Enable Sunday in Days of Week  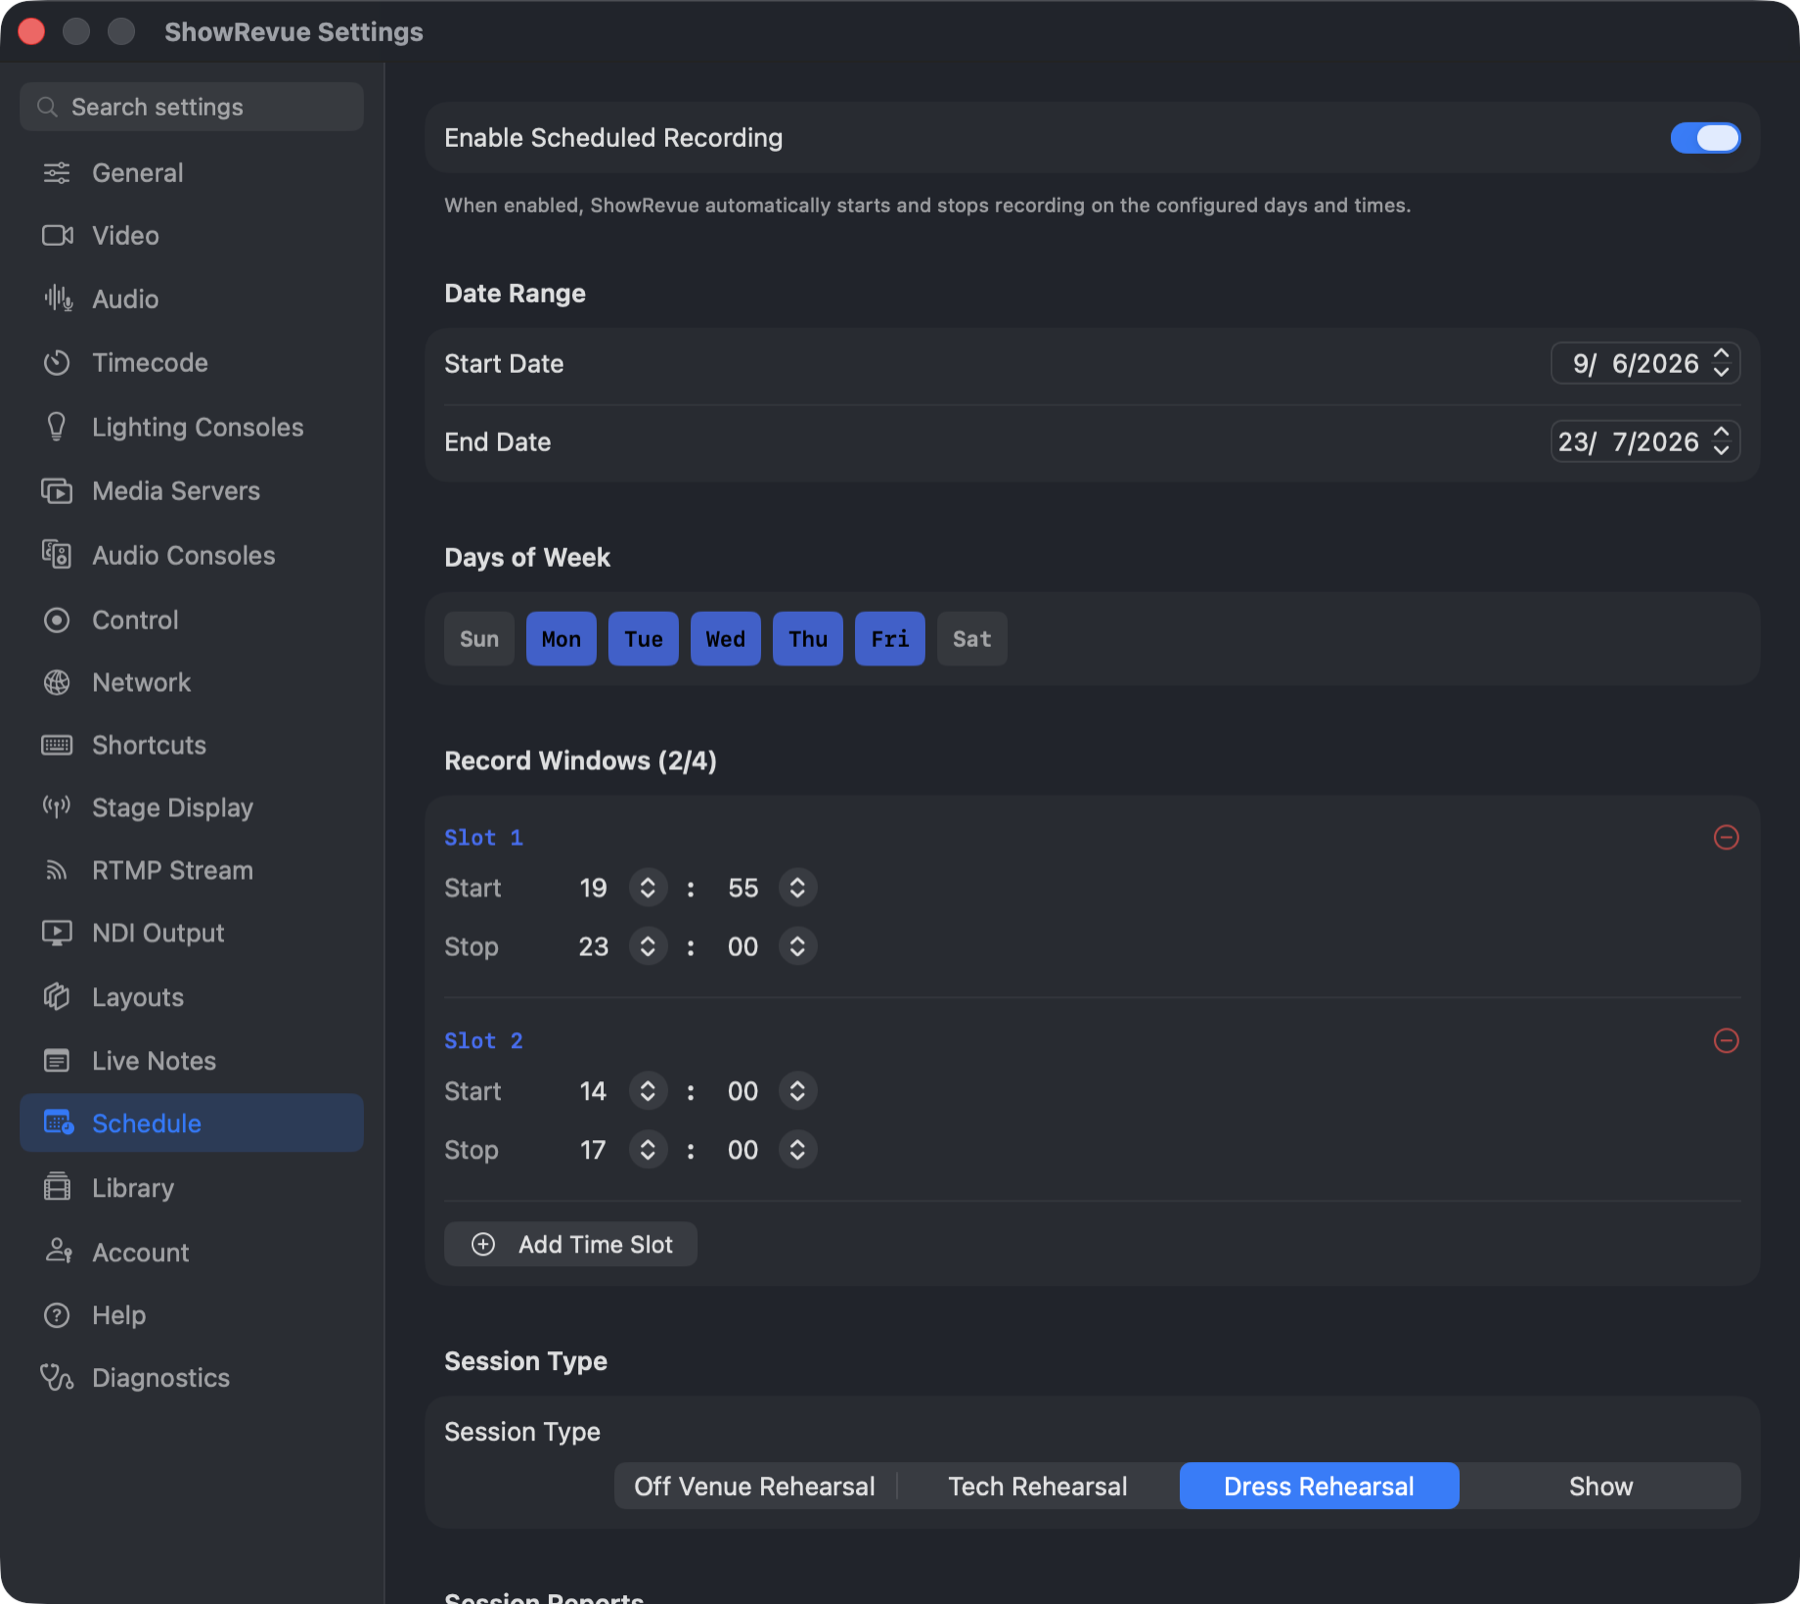click(479, 639)
